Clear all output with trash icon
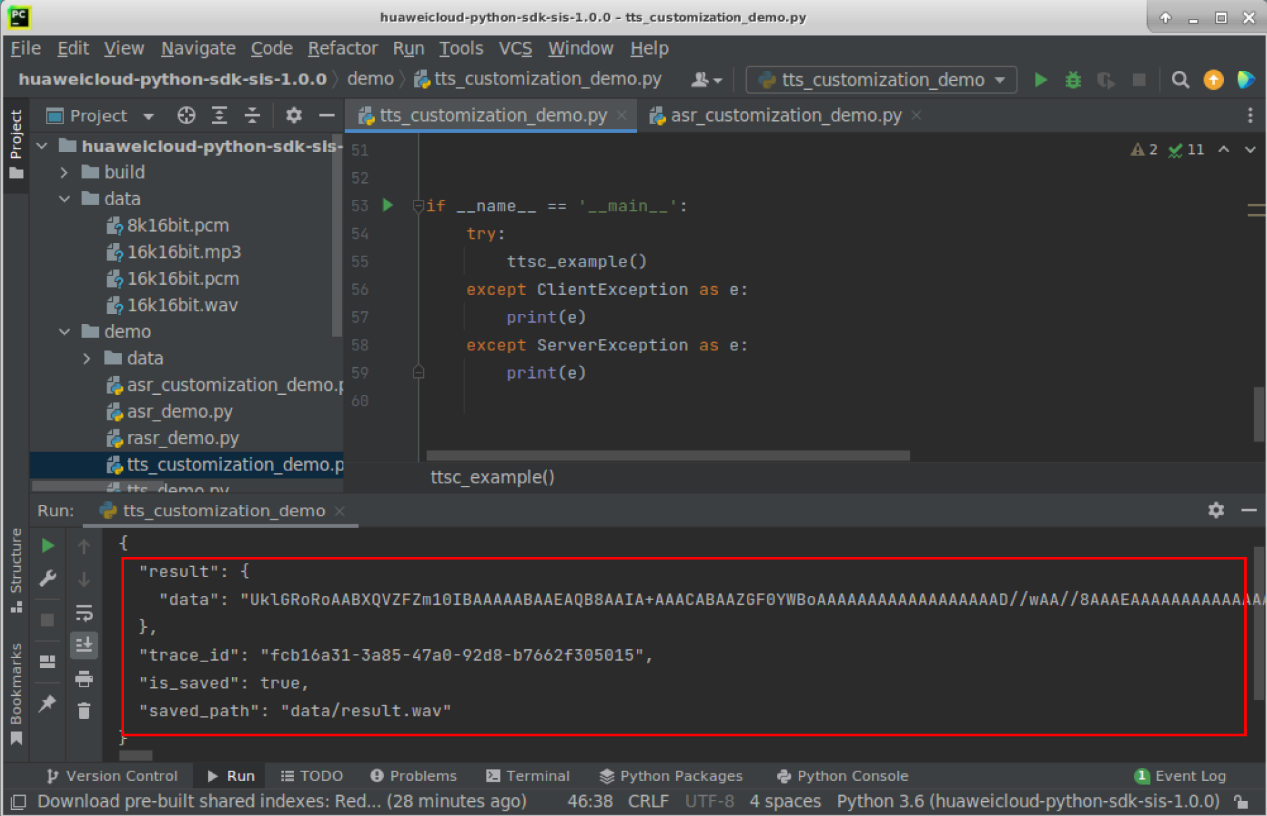1267x816 pixels. [x=84, y=711]
